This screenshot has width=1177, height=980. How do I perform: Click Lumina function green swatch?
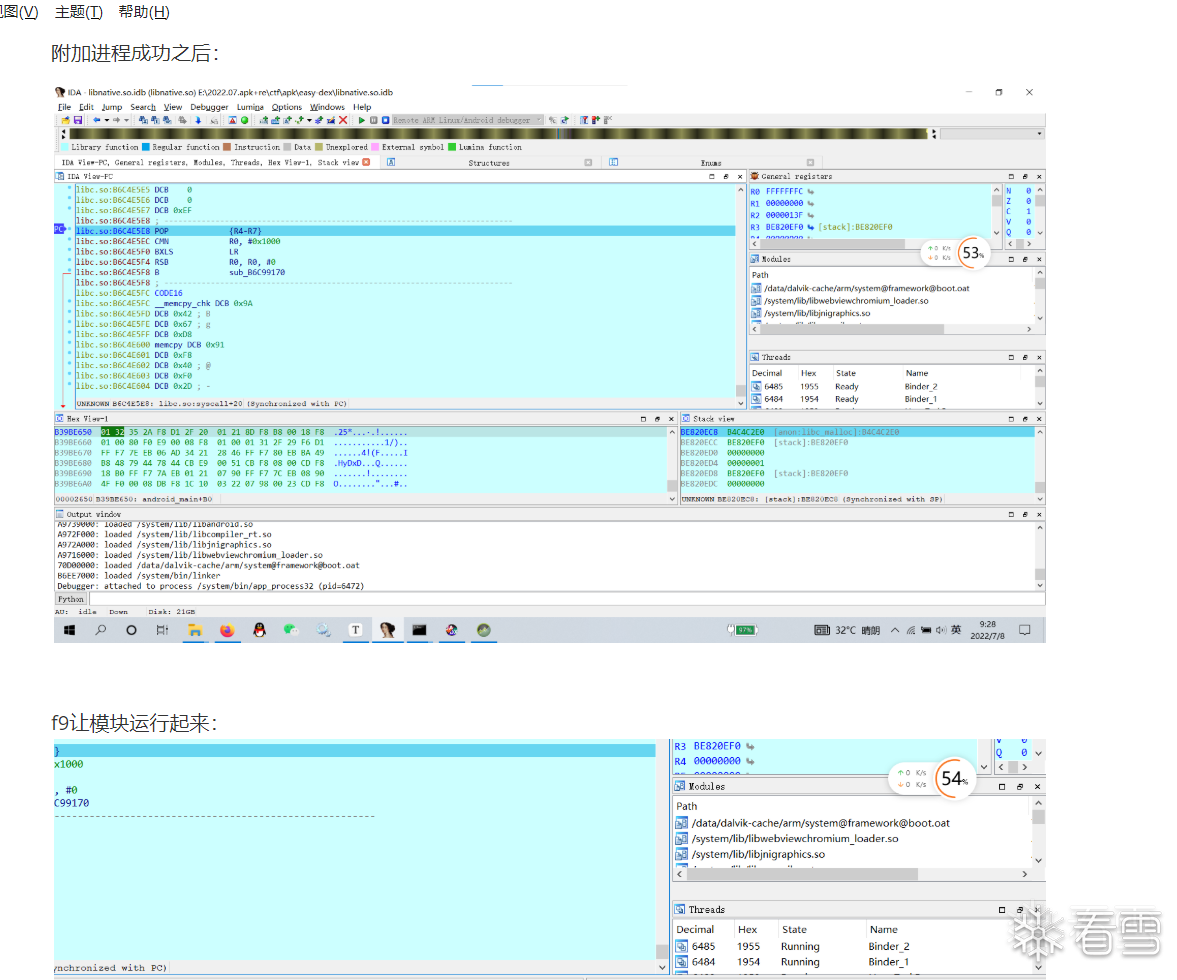[452, 147]
